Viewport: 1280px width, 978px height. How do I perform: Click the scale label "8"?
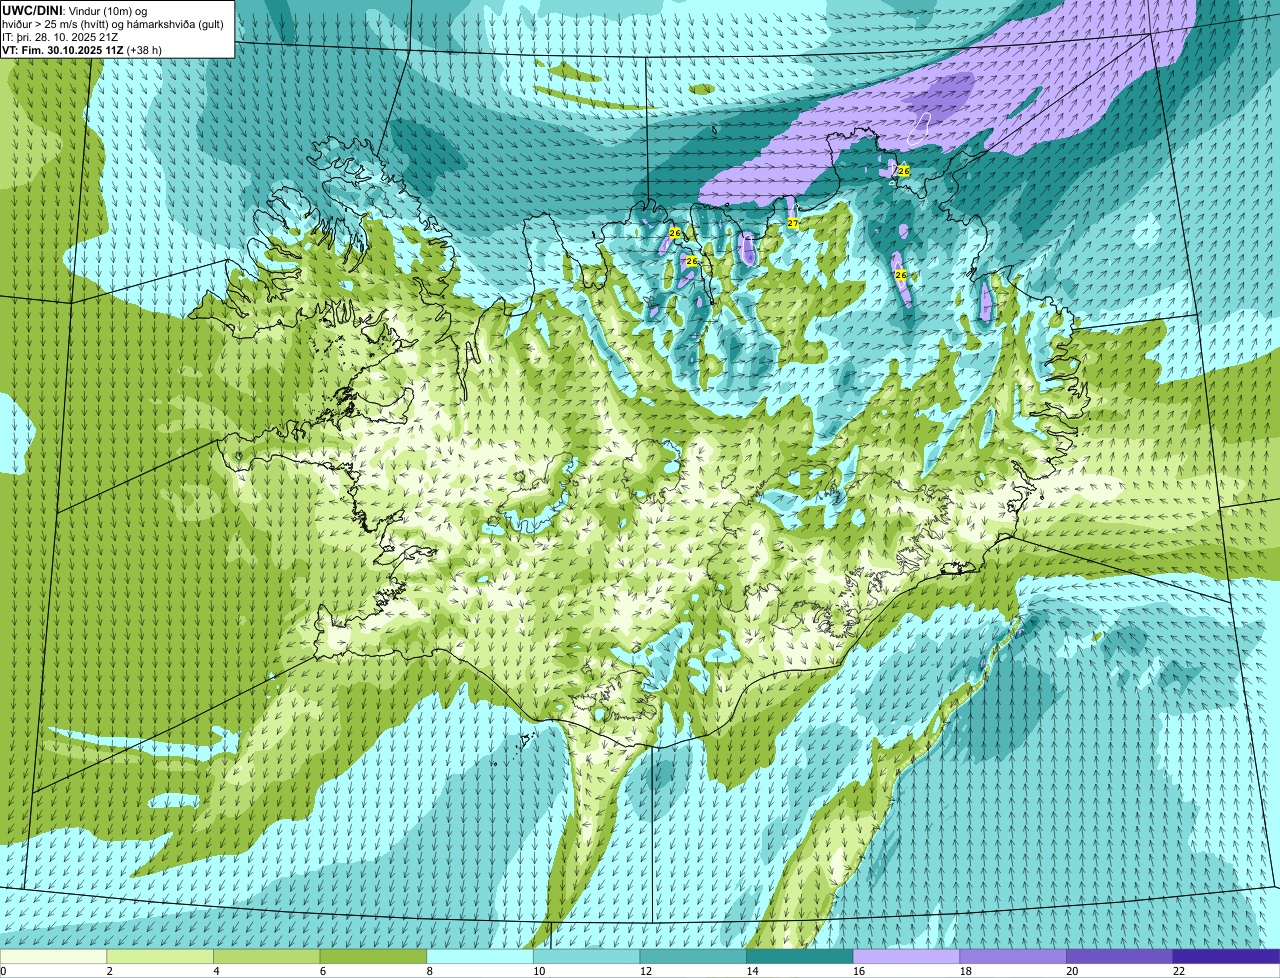point(429,971)
